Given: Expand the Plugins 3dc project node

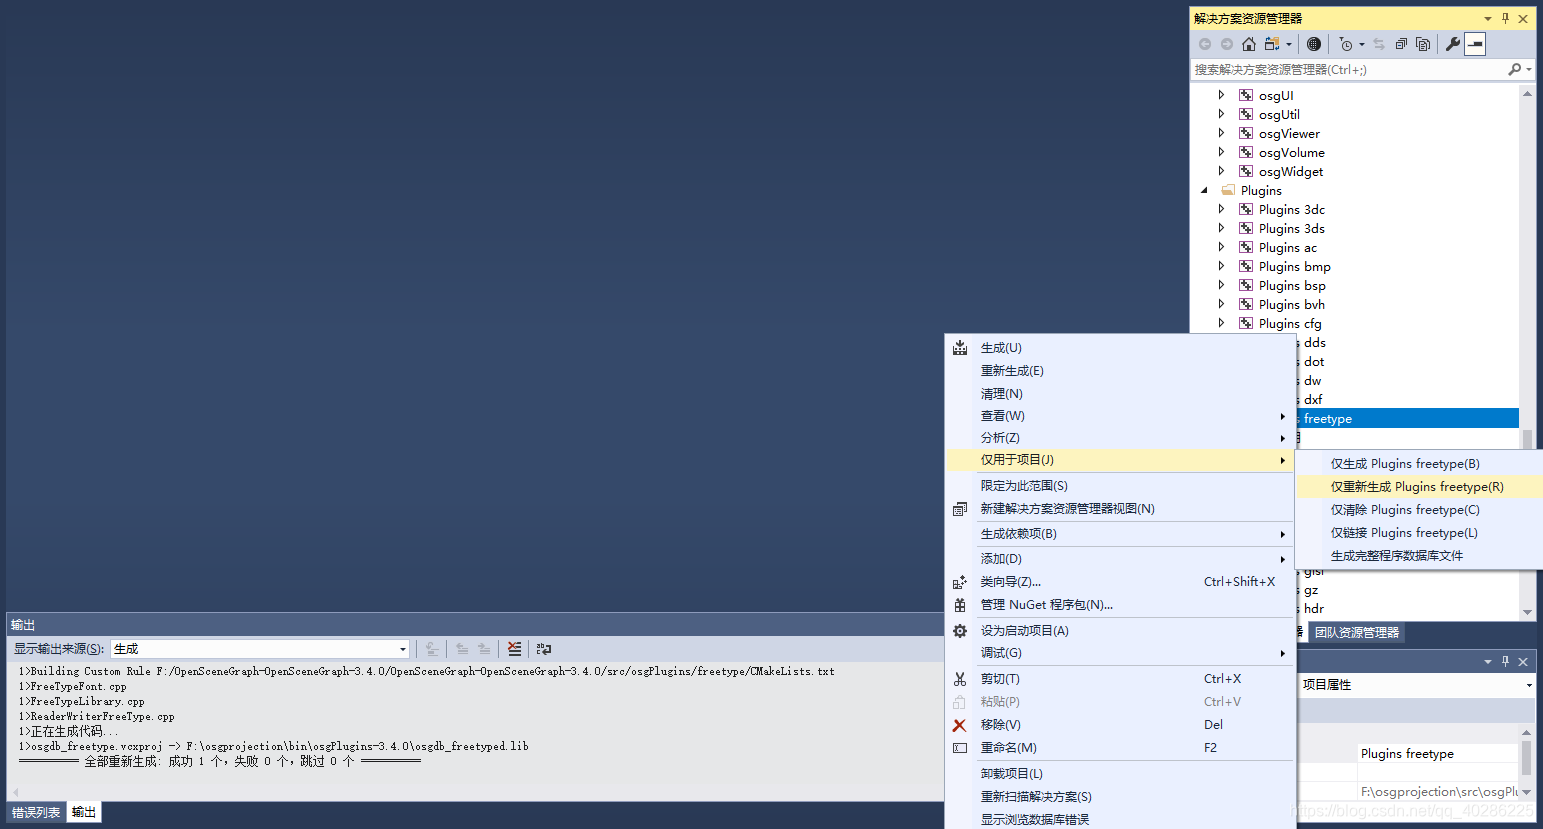Looking at the screenshot, I should pos(1221,209).
